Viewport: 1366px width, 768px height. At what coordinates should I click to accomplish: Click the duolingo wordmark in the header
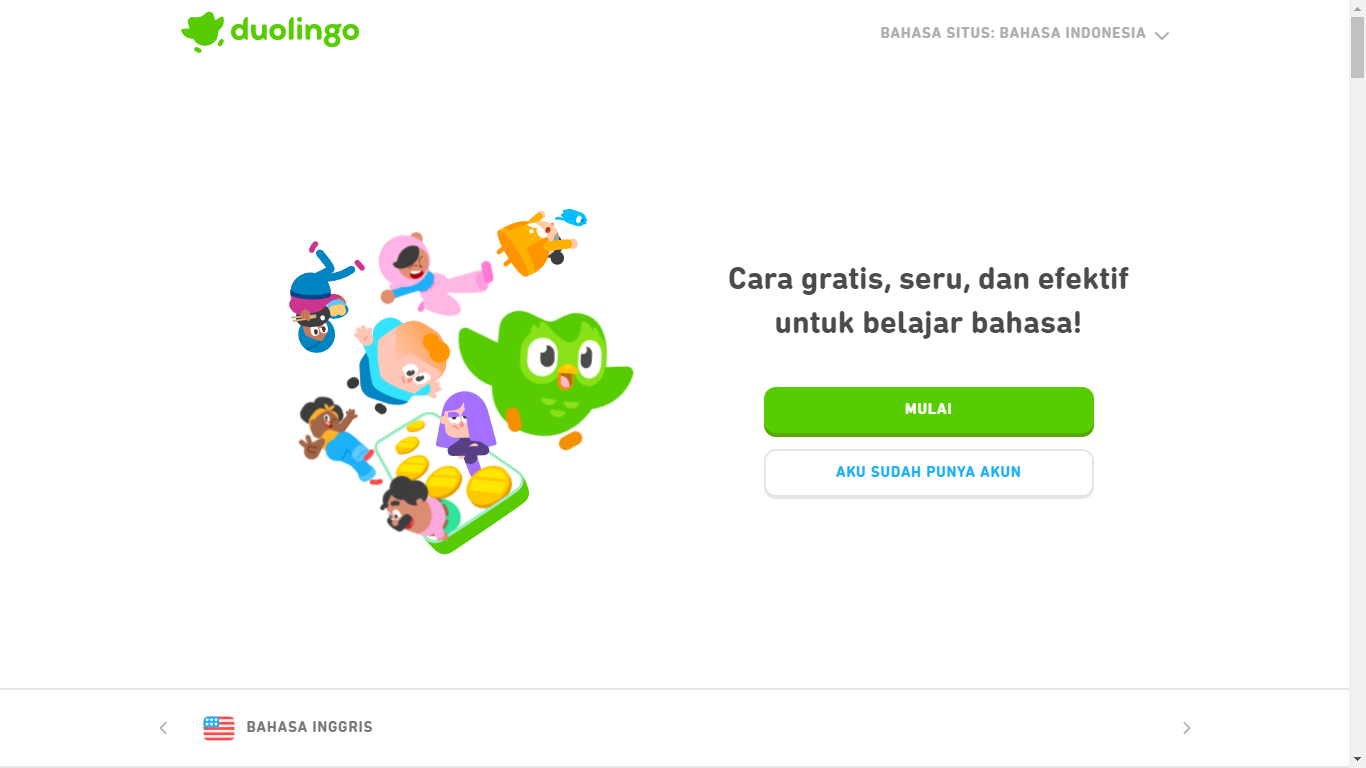pos(294,32)
